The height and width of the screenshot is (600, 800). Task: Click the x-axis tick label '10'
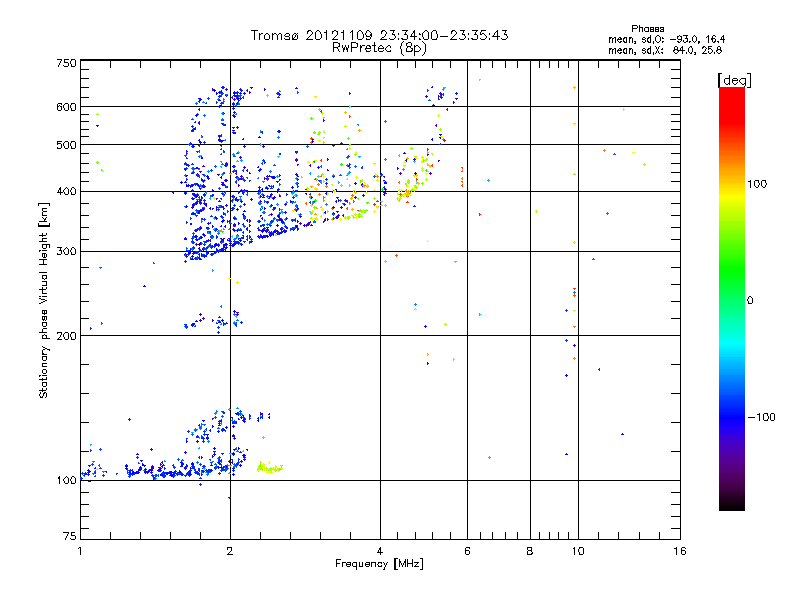point(578,551)
